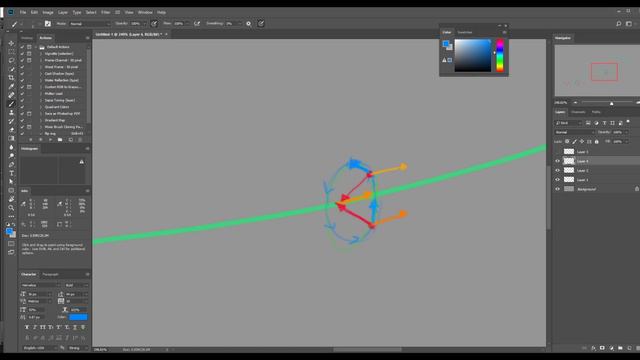Screen dimensions: 640x360
Task: Click the play action button
Action: point(50,140)
